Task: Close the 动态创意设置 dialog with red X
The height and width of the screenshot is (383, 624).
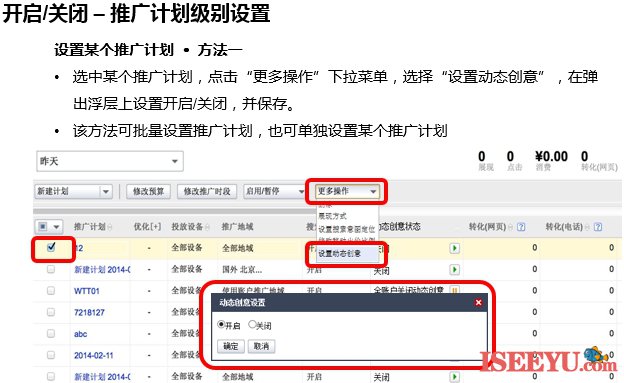Action: (478, 303)
